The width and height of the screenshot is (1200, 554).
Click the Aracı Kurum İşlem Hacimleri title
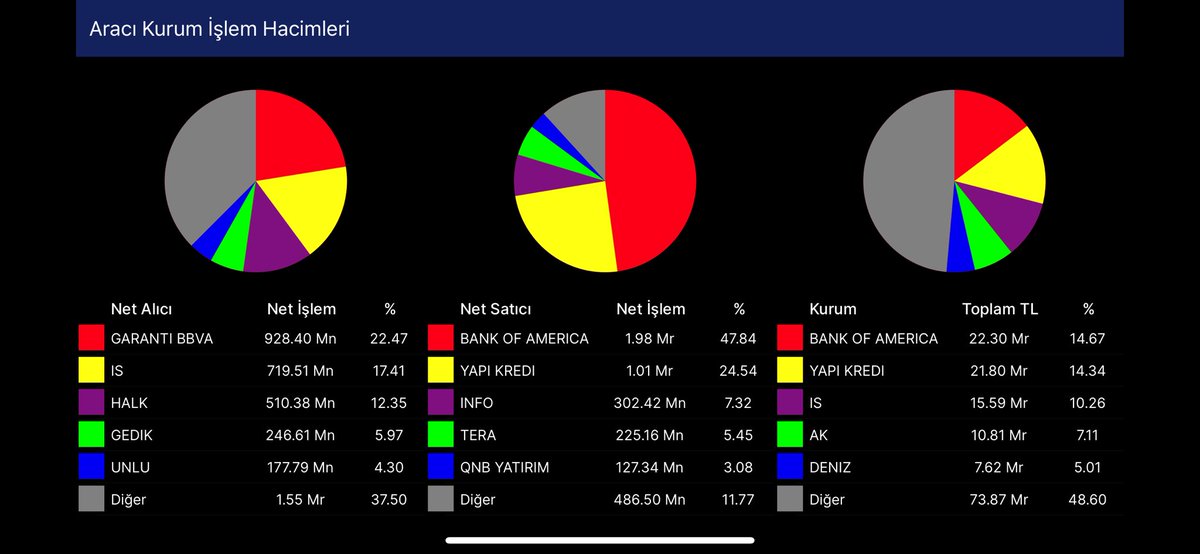coord(219,29)
